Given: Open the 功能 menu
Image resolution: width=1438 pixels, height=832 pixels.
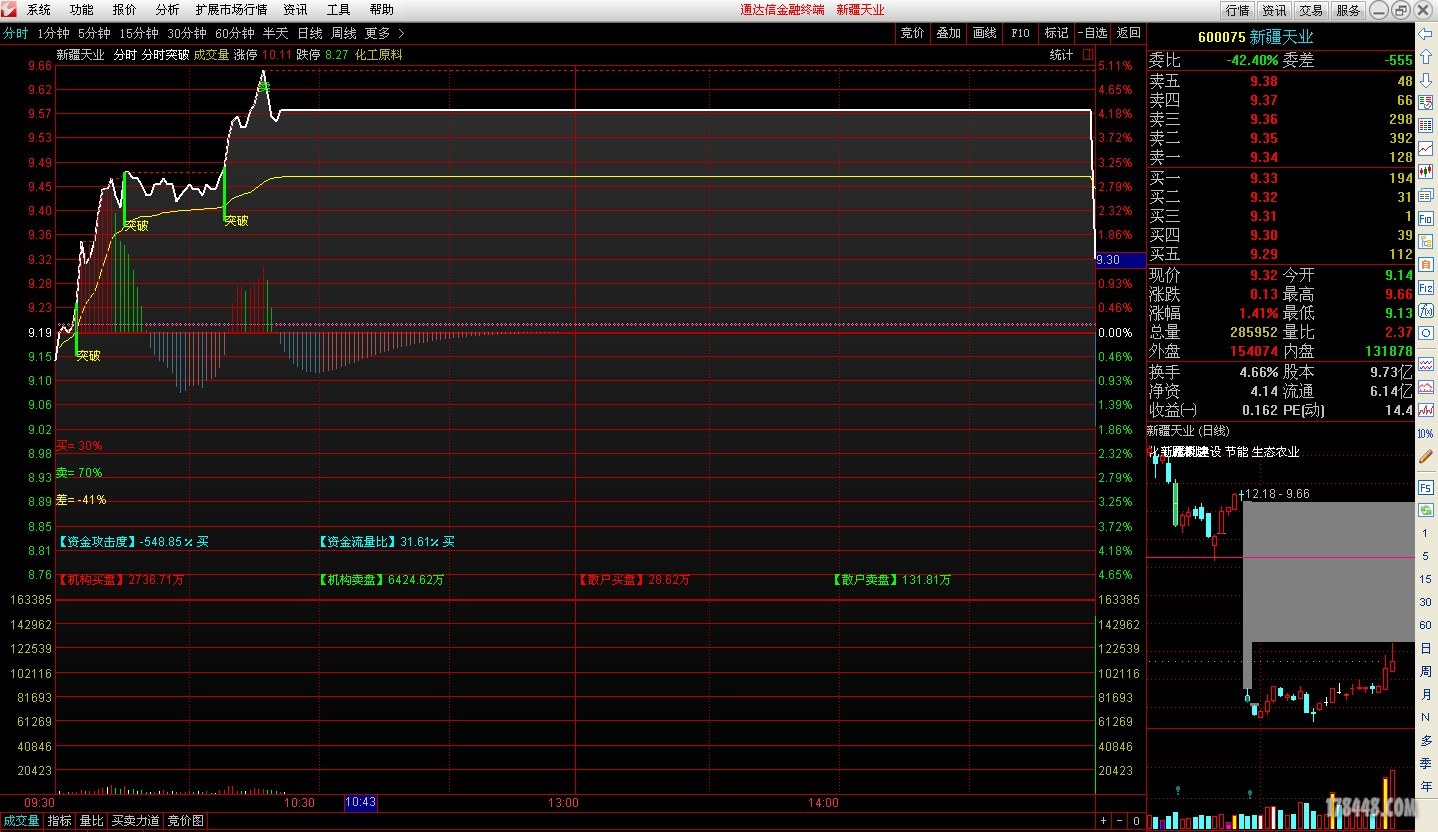Looking at the screenshot, I should click(82, 10).
